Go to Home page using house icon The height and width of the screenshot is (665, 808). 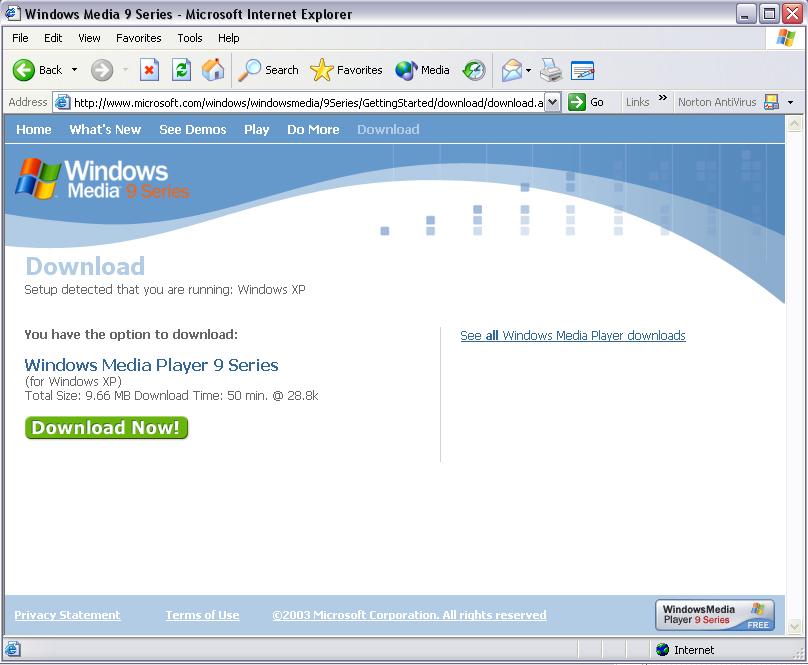point(213,70)
